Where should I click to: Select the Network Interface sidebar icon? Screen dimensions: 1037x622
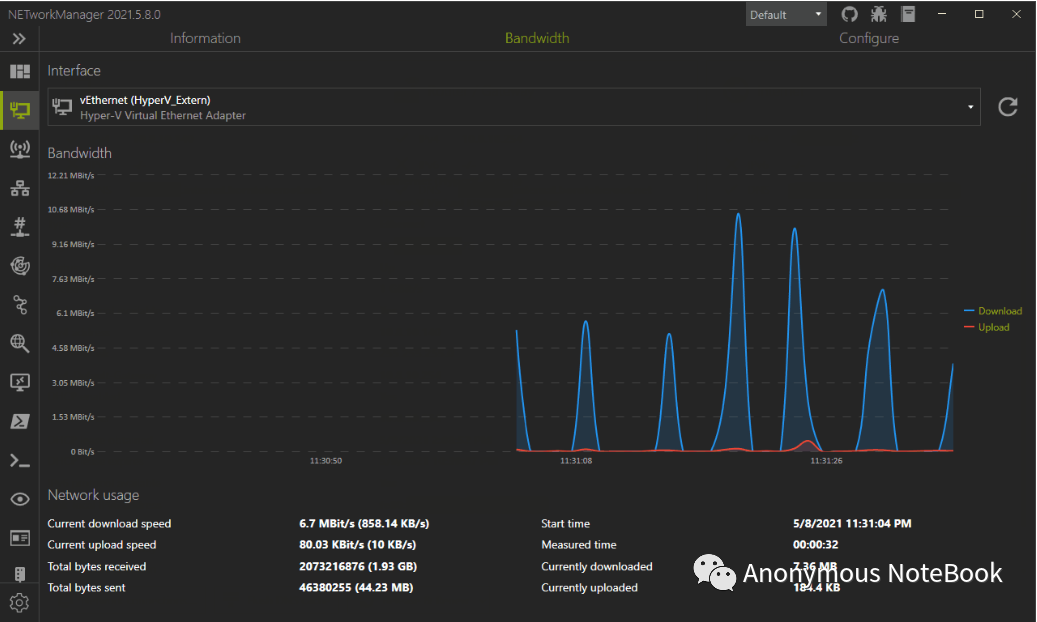pos(20,111)
